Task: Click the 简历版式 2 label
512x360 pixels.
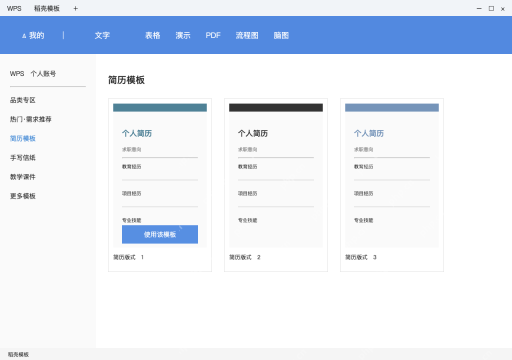Action: [x=245, y=257]
